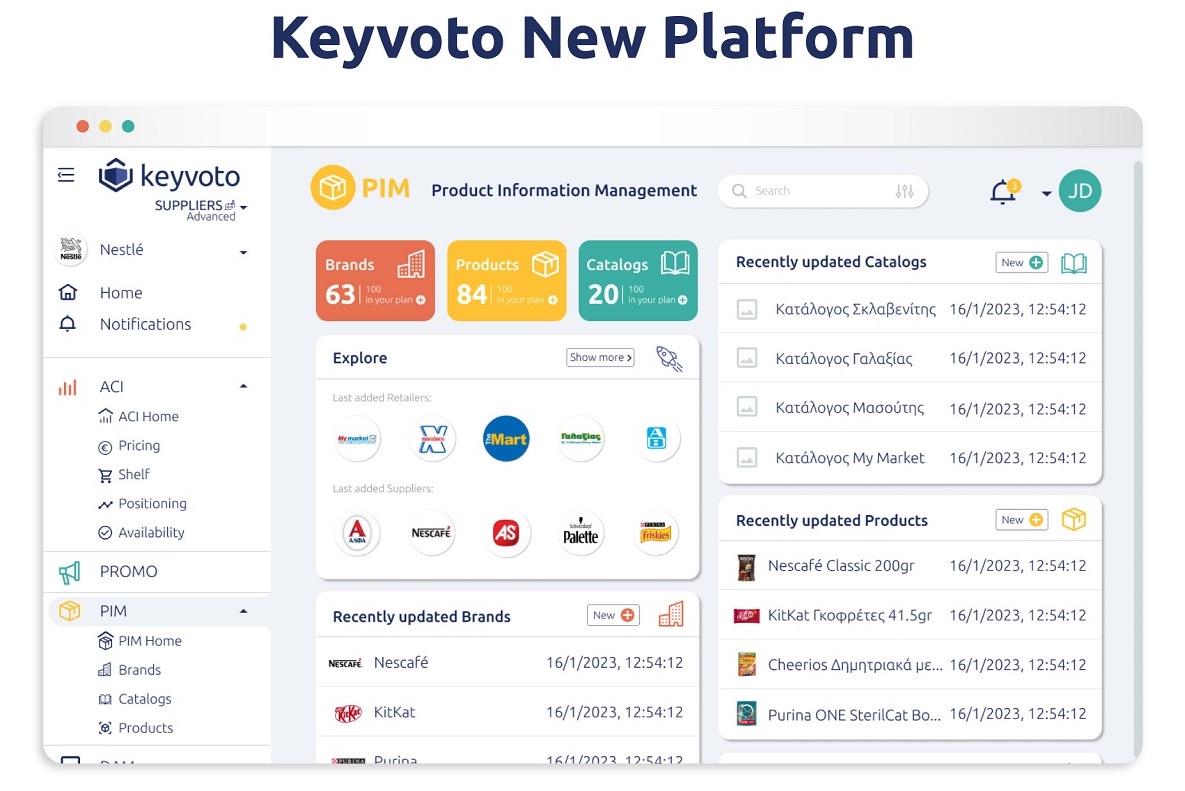The width and height of the screenshot is (1185, 791).
Task: Click the PIM box logo in header
Action: tap(333, 187)
